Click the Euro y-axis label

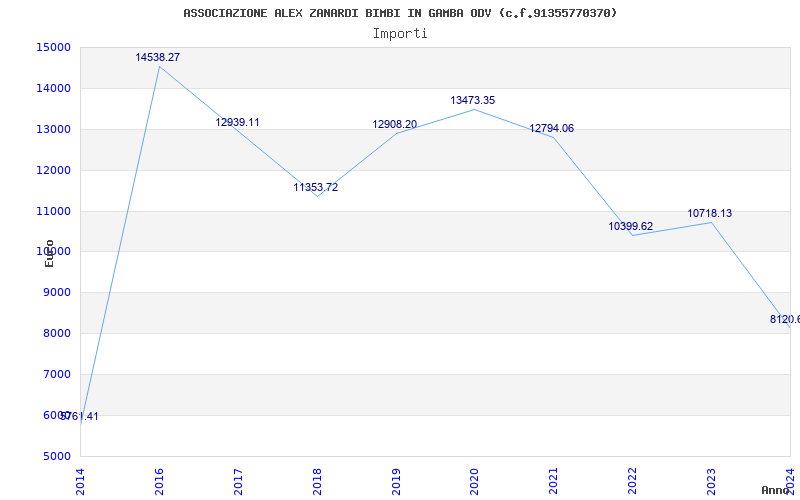tap(49, 253)
